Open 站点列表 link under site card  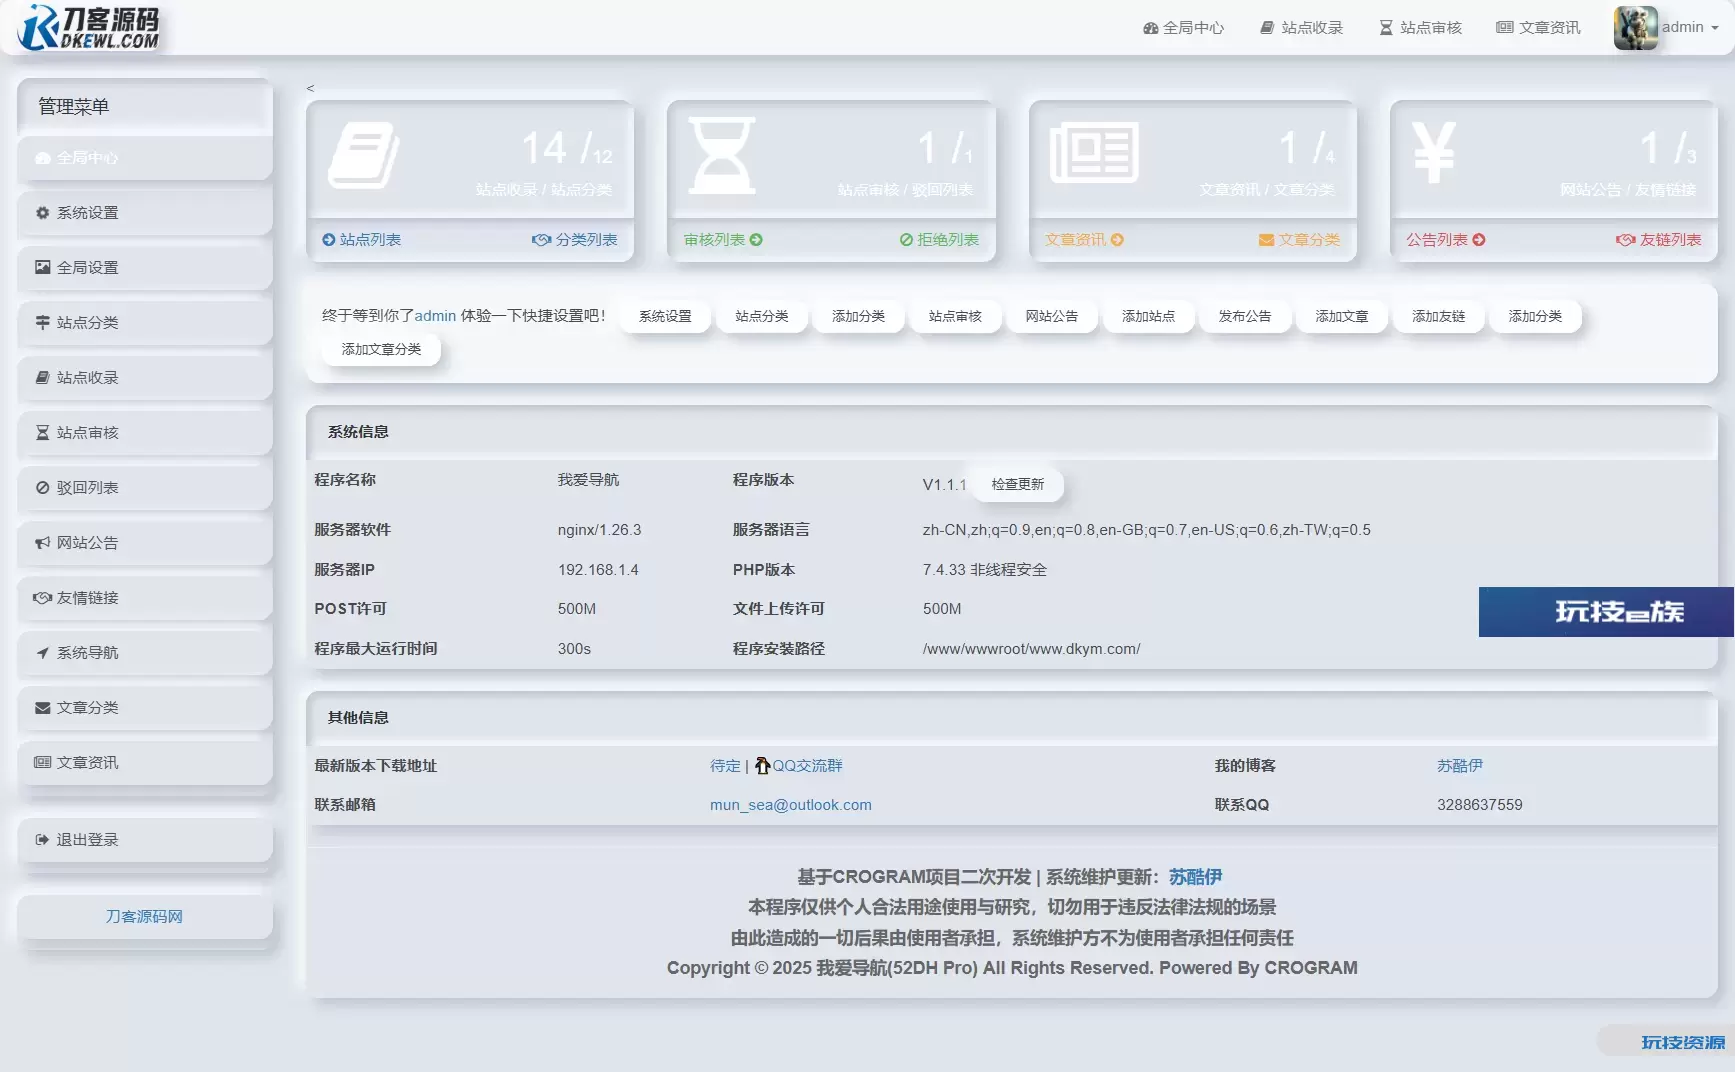362,240
